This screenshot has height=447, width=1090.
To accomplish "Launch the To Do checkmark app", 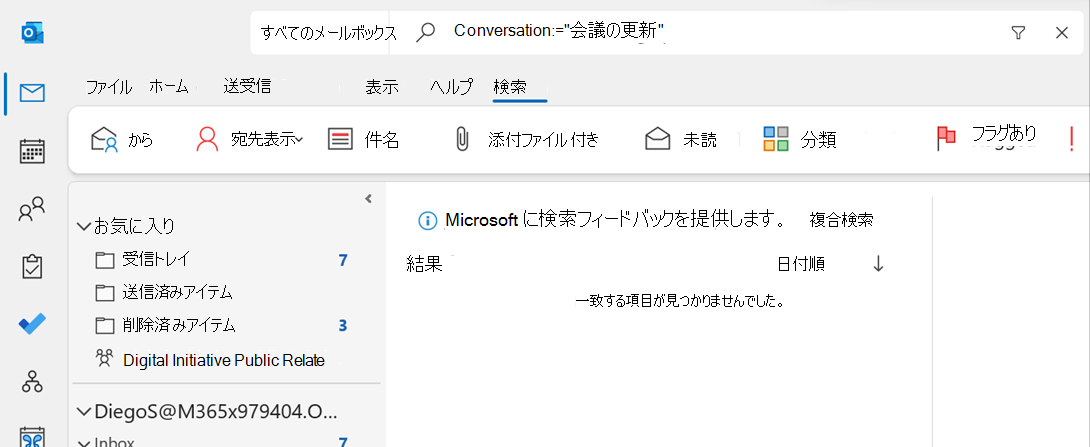I will [x=32, y=323].
